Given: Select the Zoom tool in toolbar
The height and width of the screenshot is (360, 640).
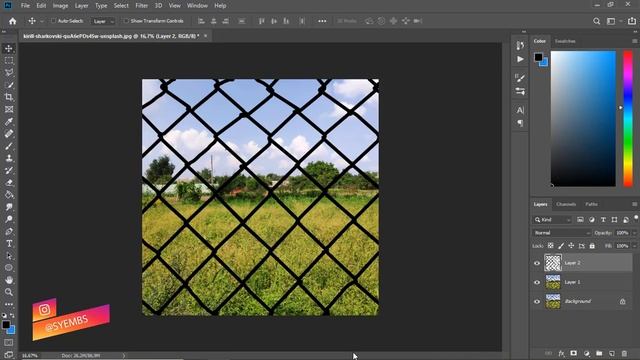Looking at the screenshot, I should click(9, 292).
